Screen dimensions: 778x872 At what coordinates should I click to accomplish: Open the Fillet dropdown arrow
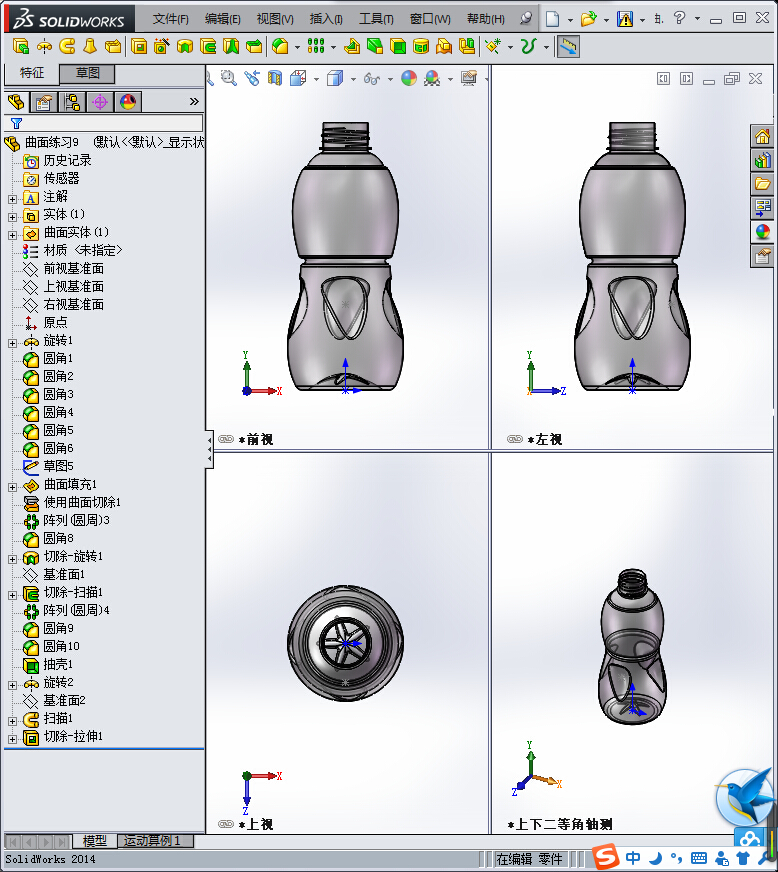pos(296,47)
